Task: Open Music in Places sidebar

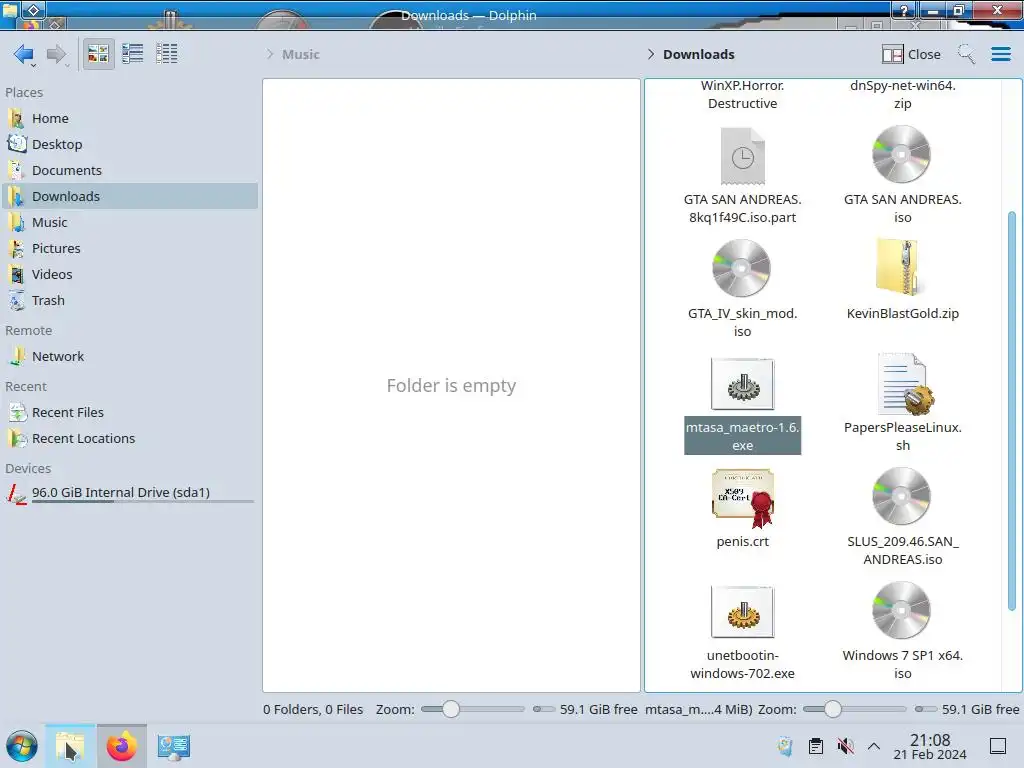Action: (x=130, y=223)
